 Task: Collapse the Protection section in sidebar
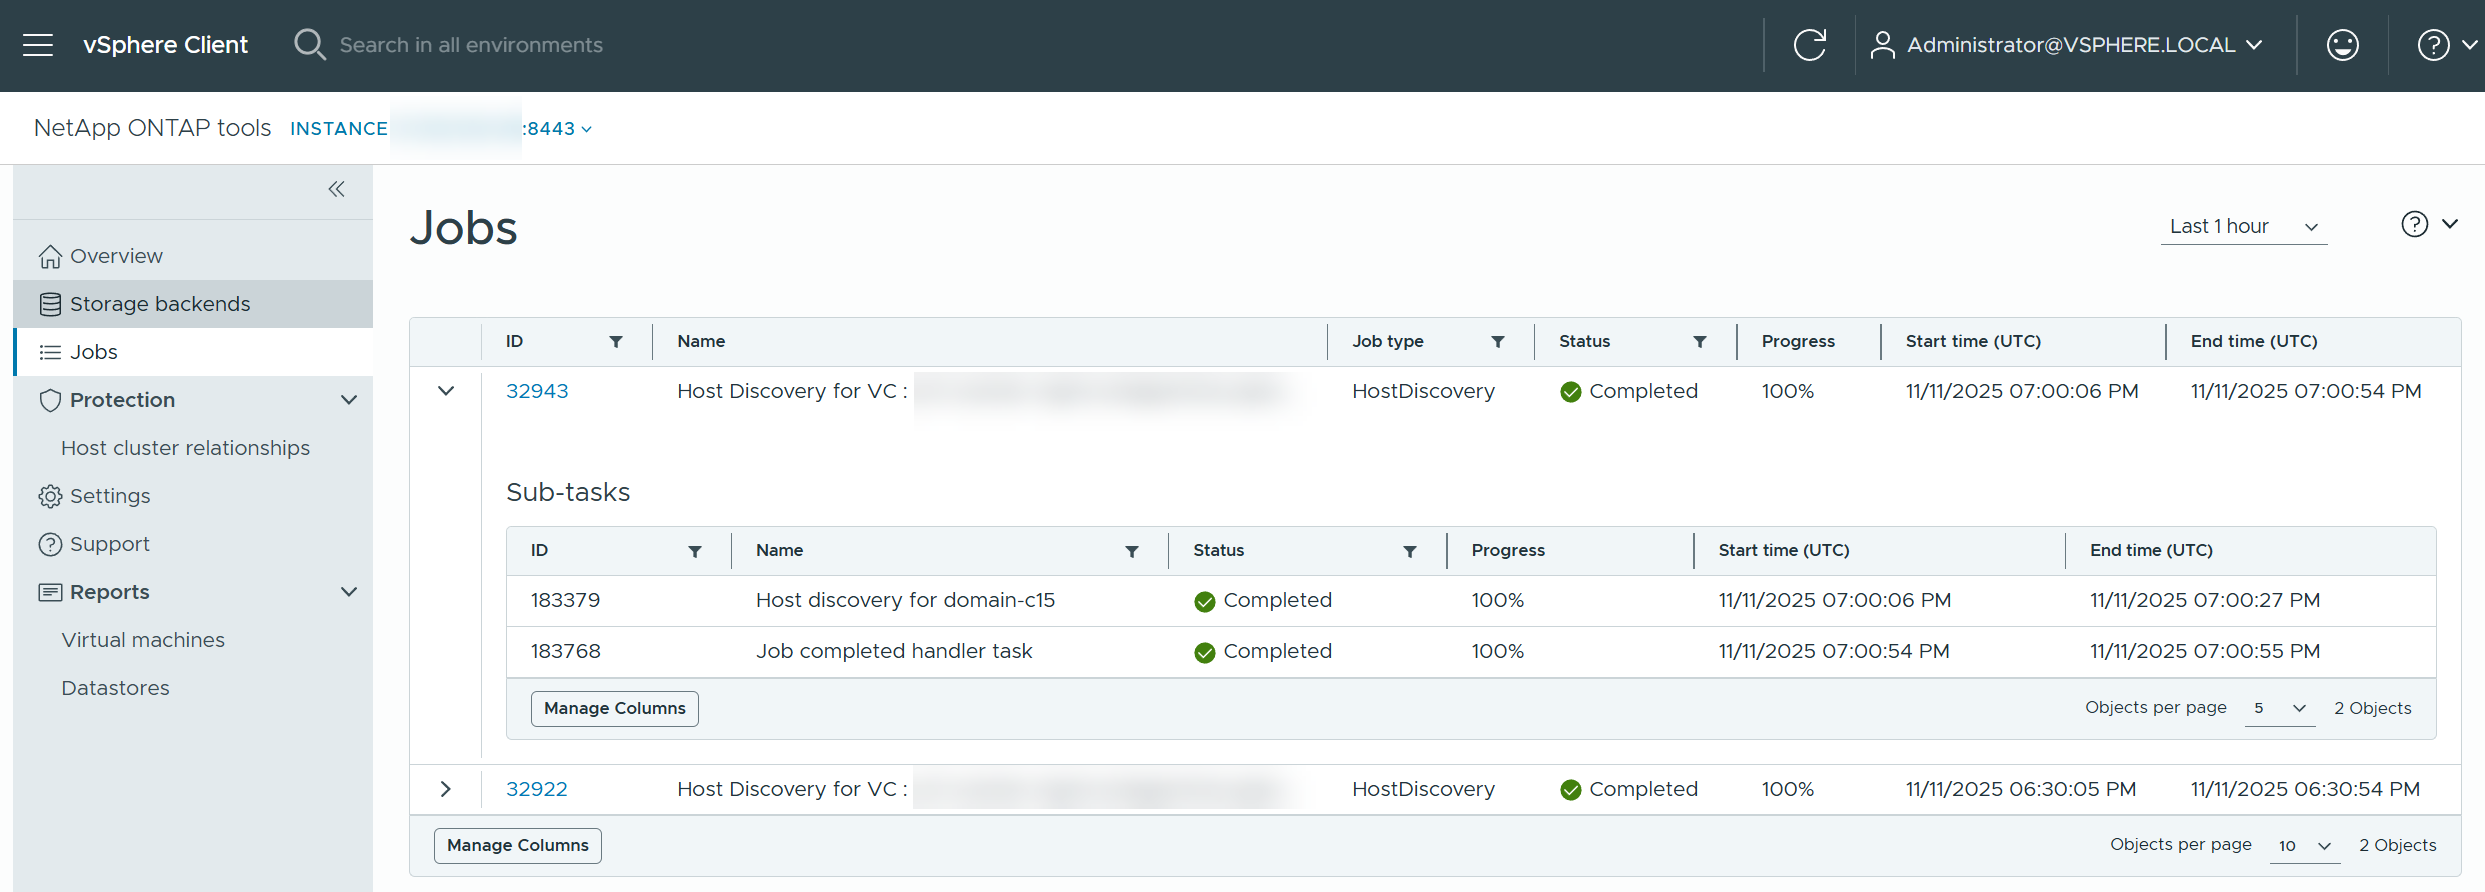[348, 400]
